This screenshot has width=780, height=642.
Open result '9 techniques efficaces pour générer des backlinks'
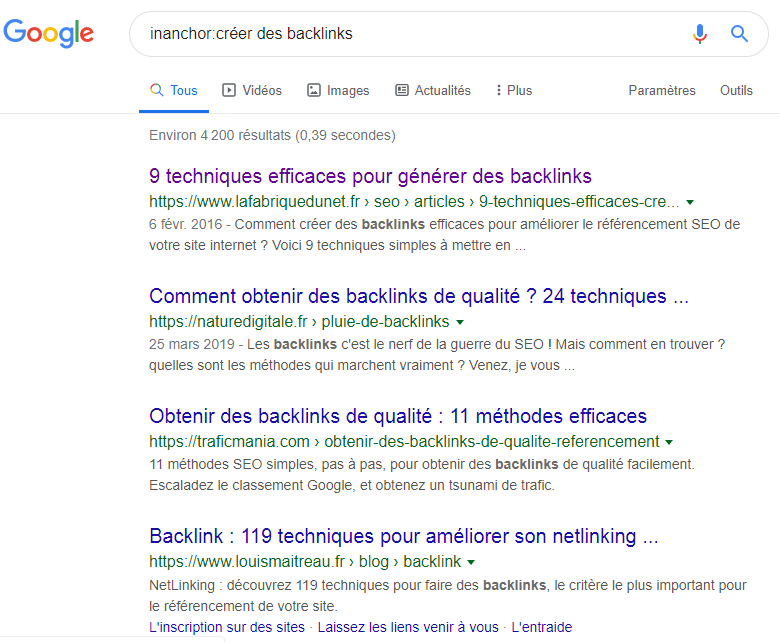pyautogui.click(x=370, y=176)
